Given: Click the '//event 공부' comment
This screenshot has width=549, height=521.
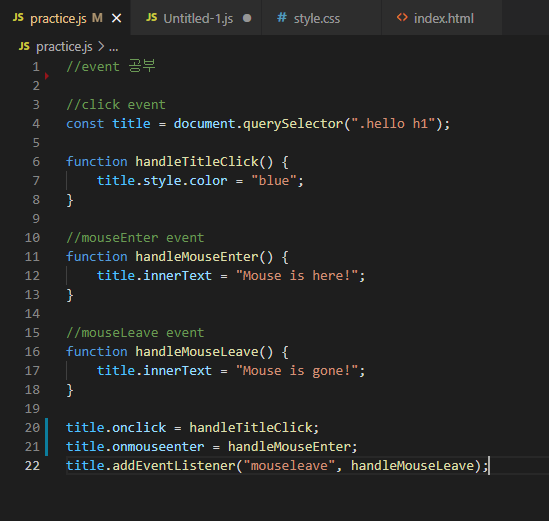Looking at the screenshot, I should point(111,66).
